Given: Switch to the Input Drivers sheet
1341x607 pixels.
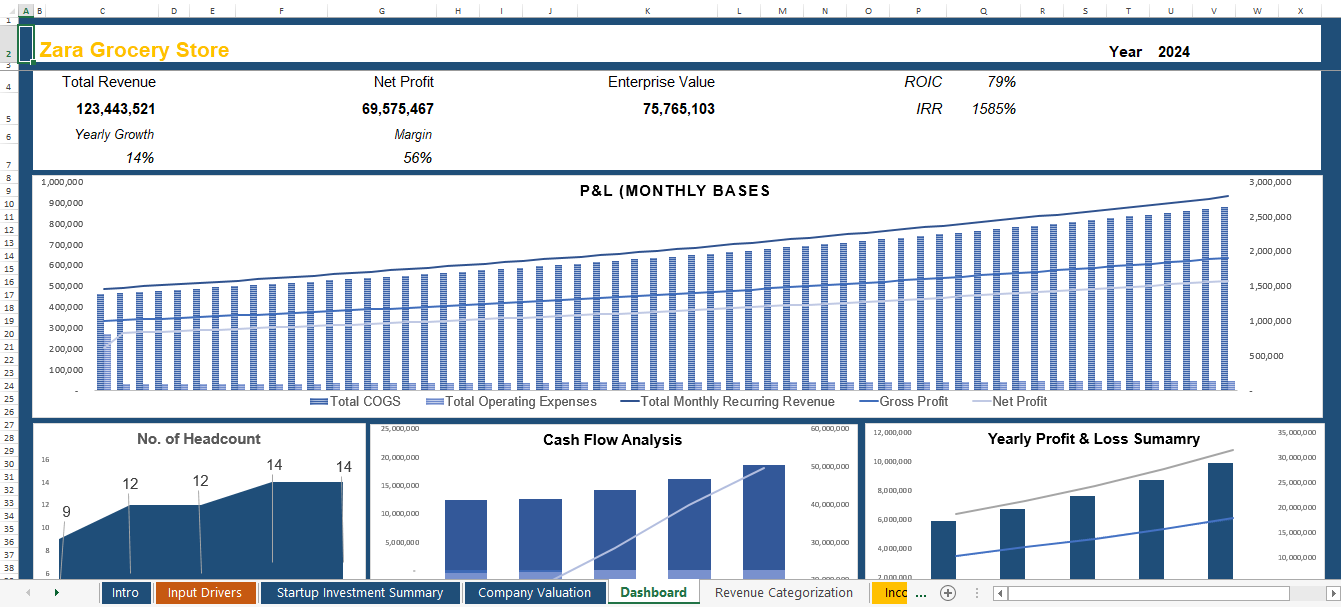Looking at the screenshot, I should point(205,593).
